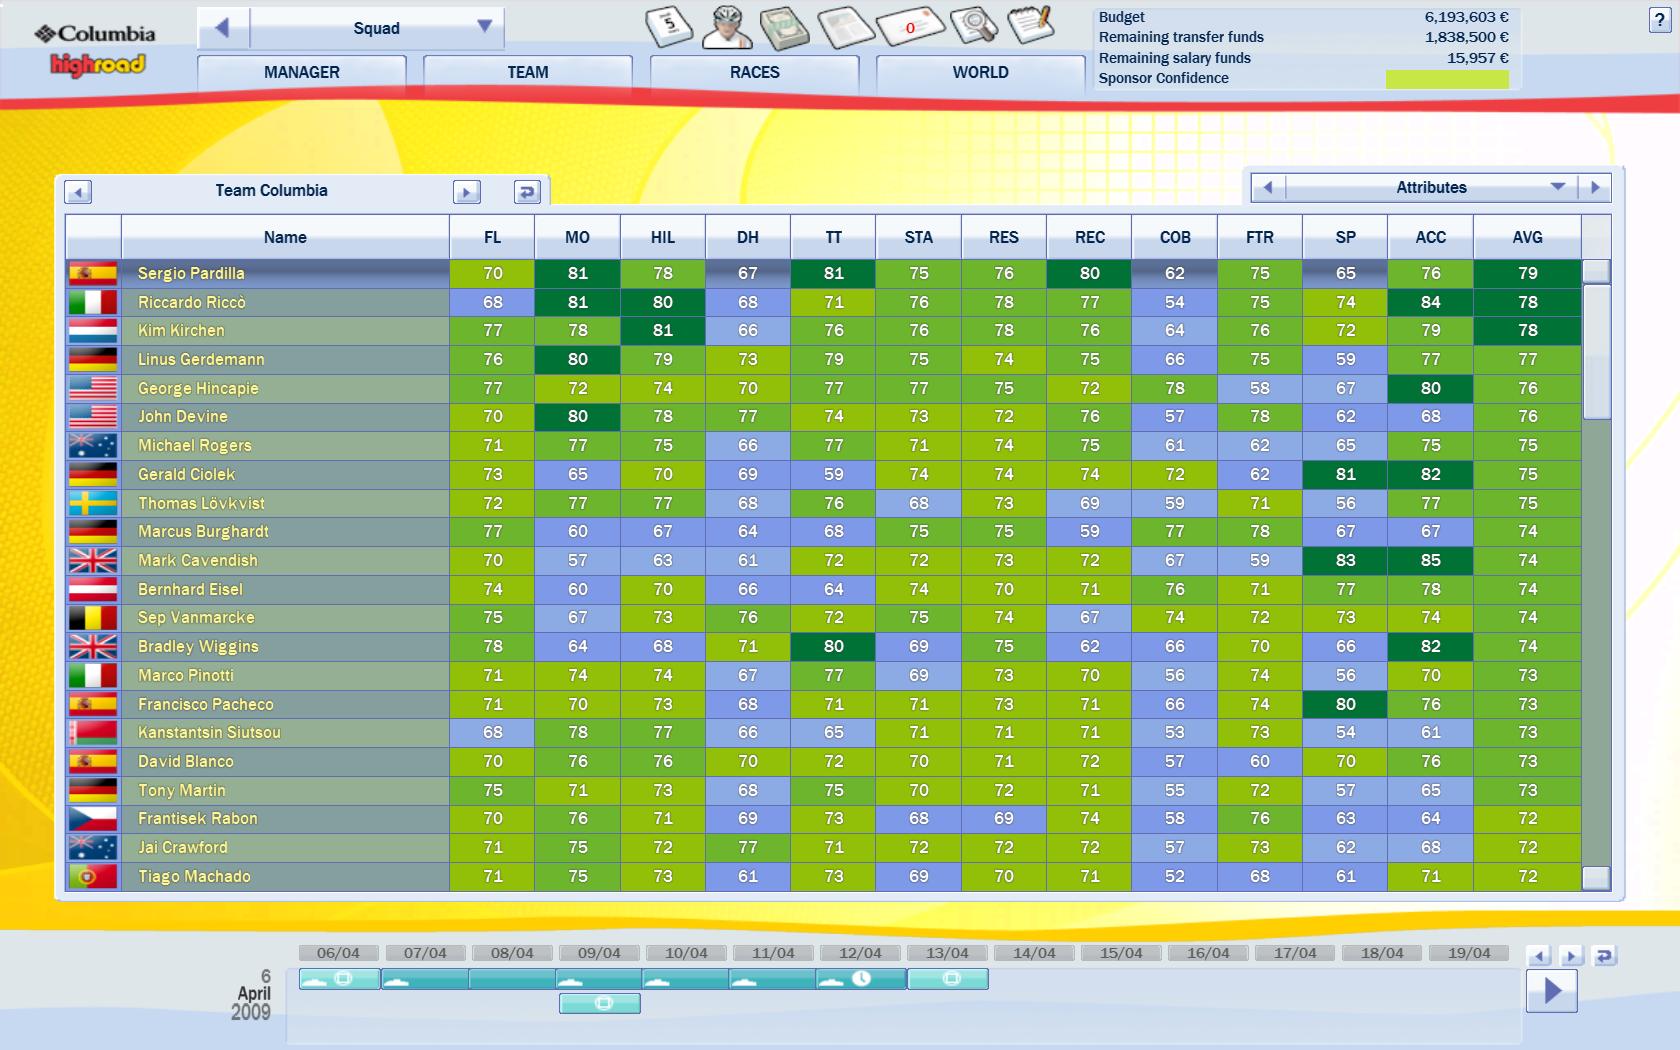The height and width of the screenshot is (1050, 1680).
Task: Open the mail envelope inbox icon
Action: click(910, 27)
